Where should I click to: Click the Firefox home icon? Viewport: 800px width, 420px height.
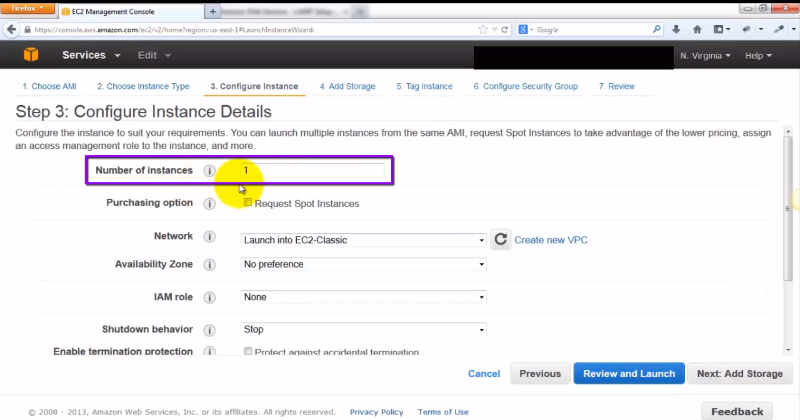(697, 30)
